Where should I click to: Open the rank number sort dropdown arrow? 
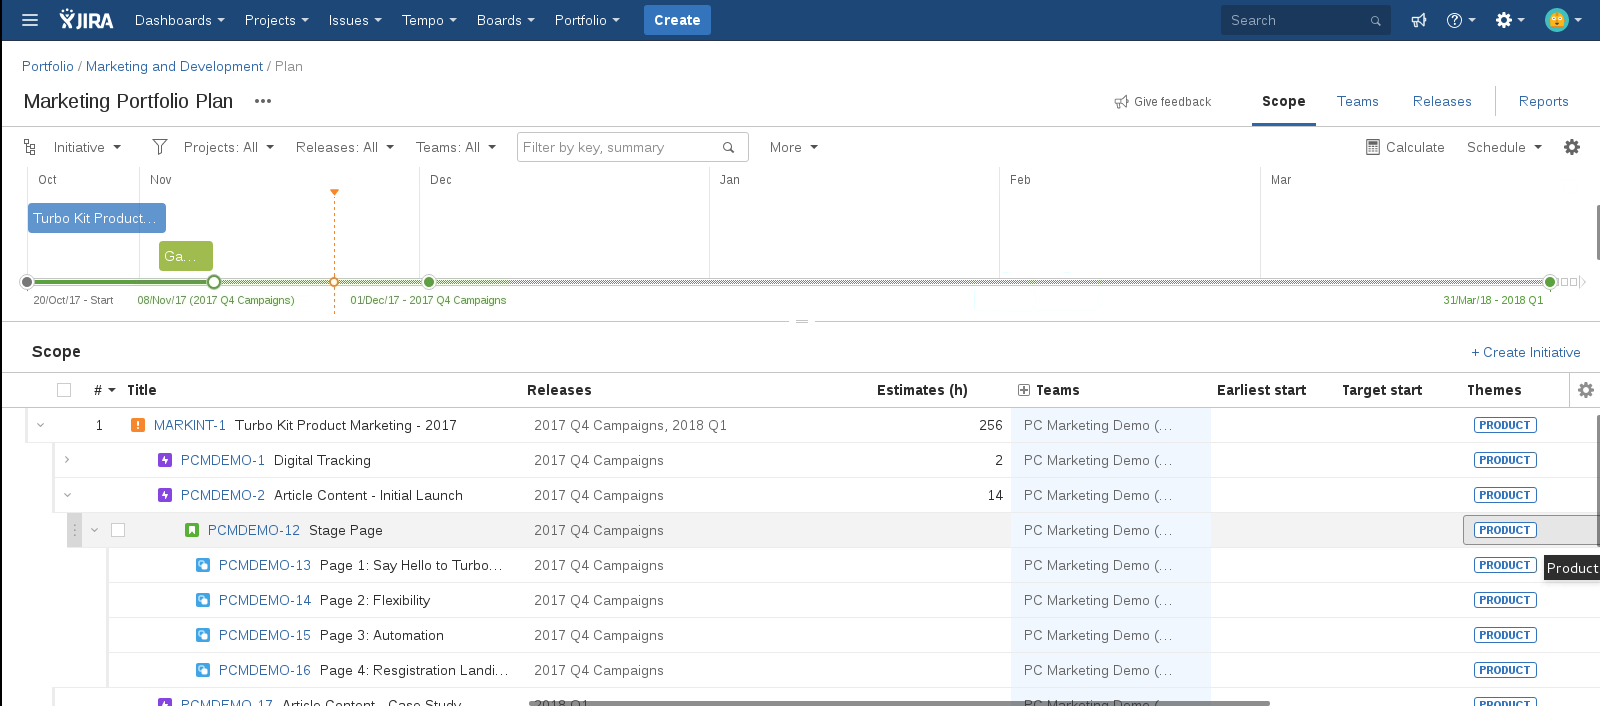[112, 390]
